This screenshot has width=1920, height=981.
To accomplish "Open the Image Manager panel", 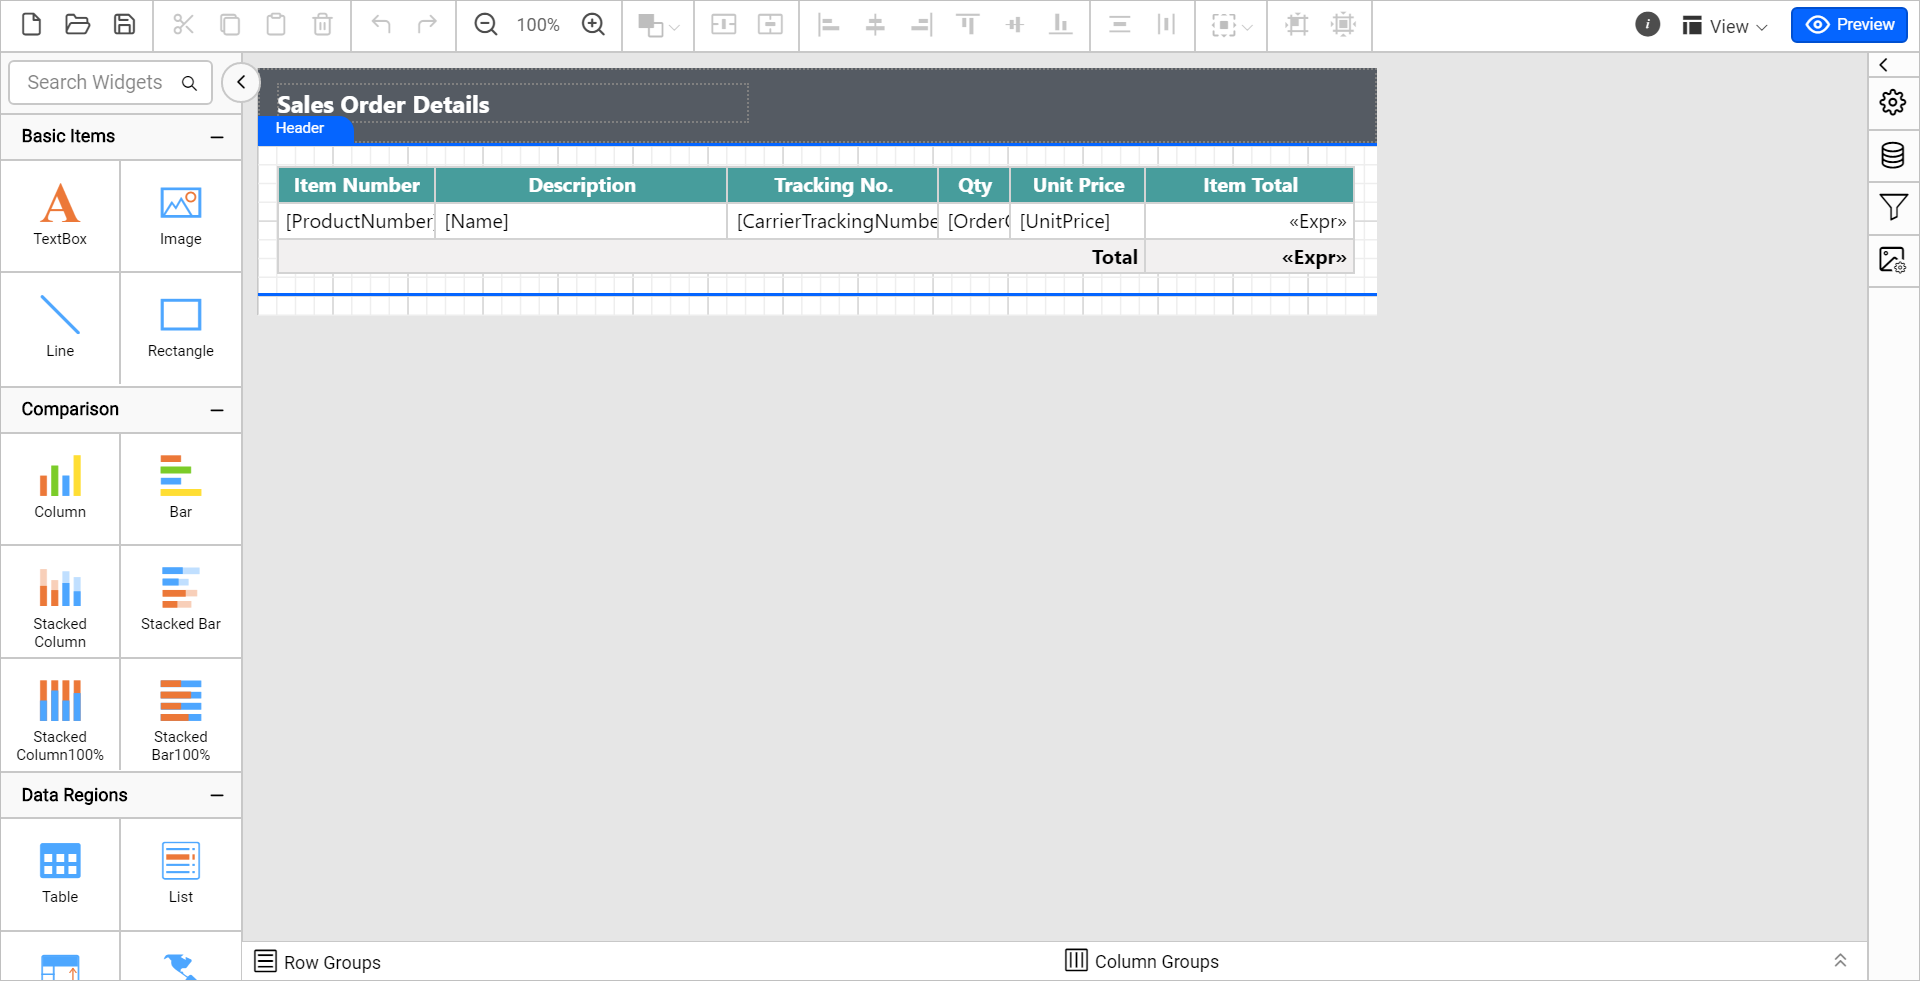I will [1893, 260].
